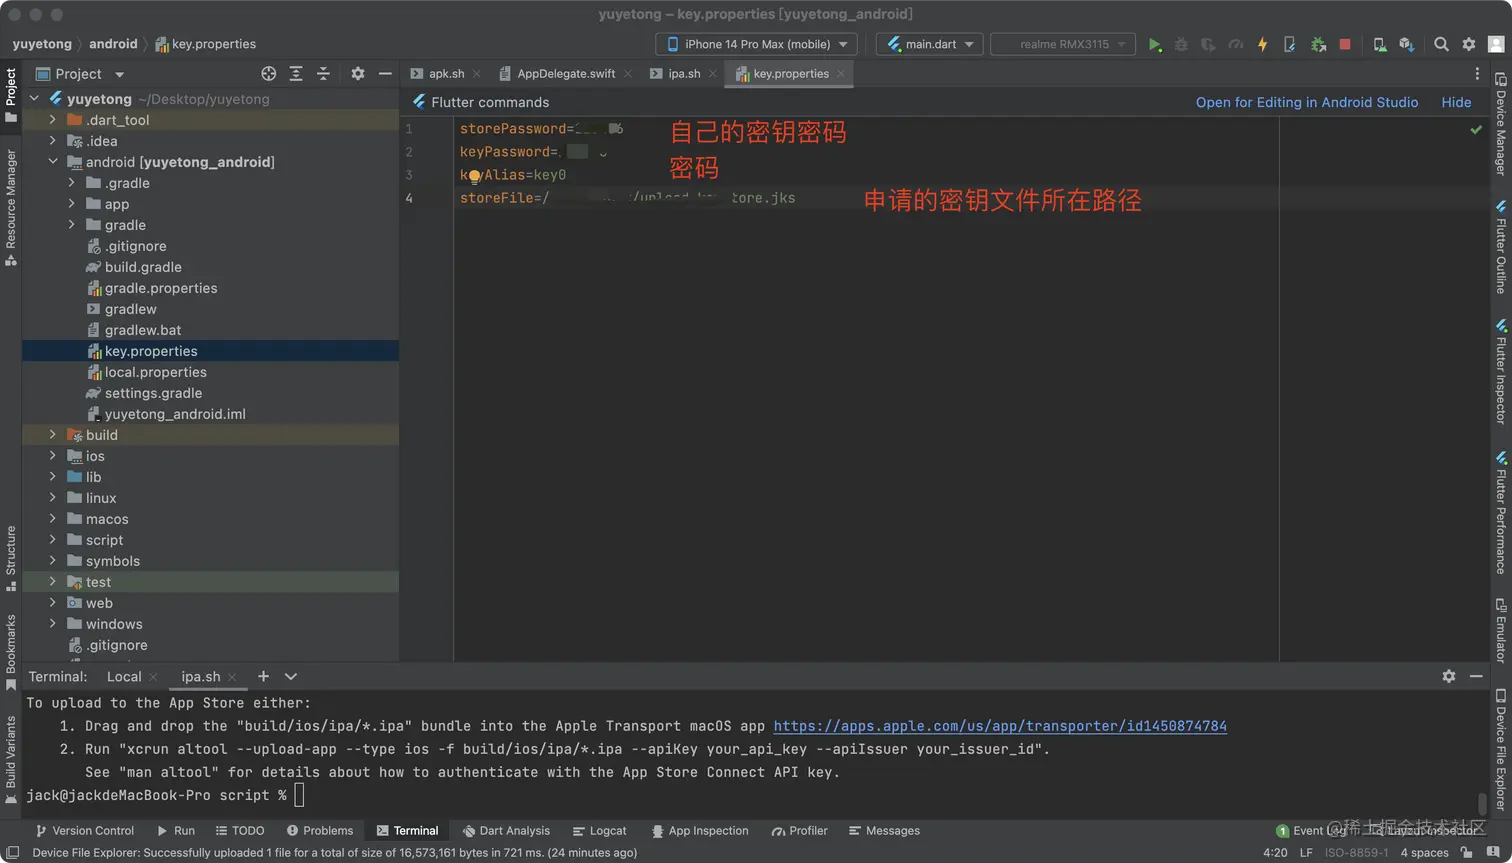Select local.properties file in tree
Screen dimensions: 1512x863
click(x=155, y=372)
